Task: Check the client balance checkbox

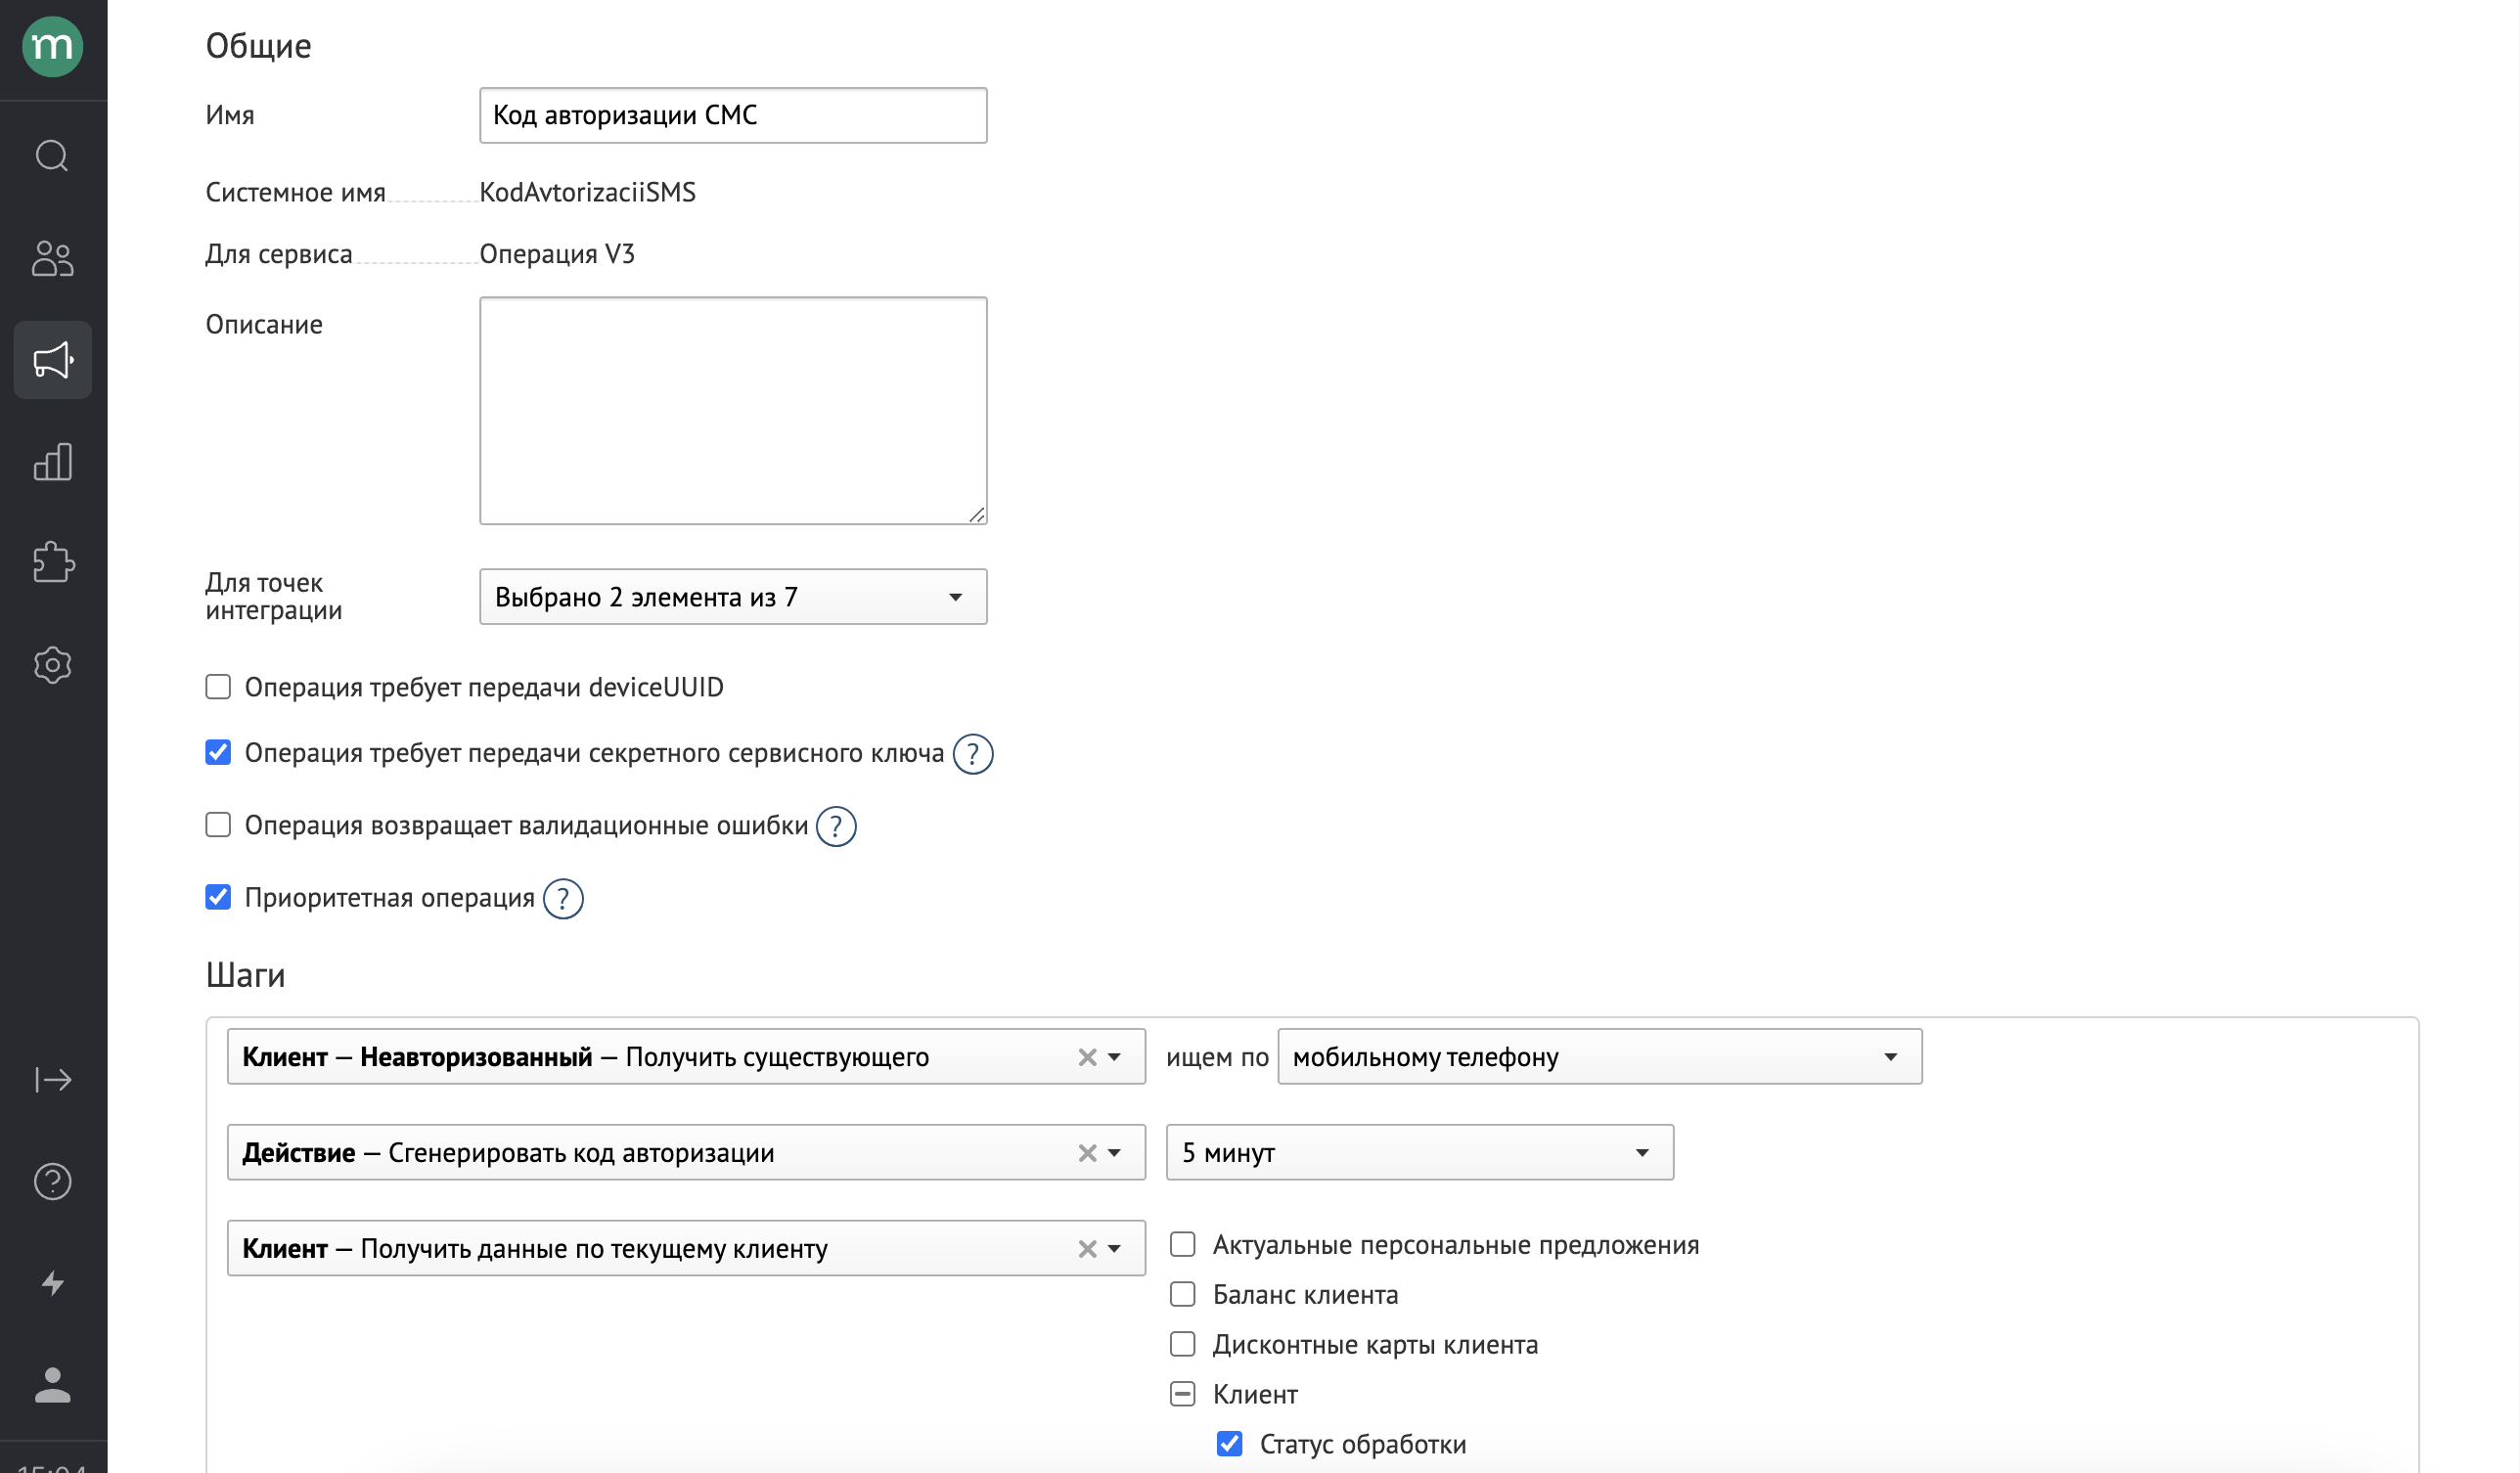Action: coord(1182,1294)
